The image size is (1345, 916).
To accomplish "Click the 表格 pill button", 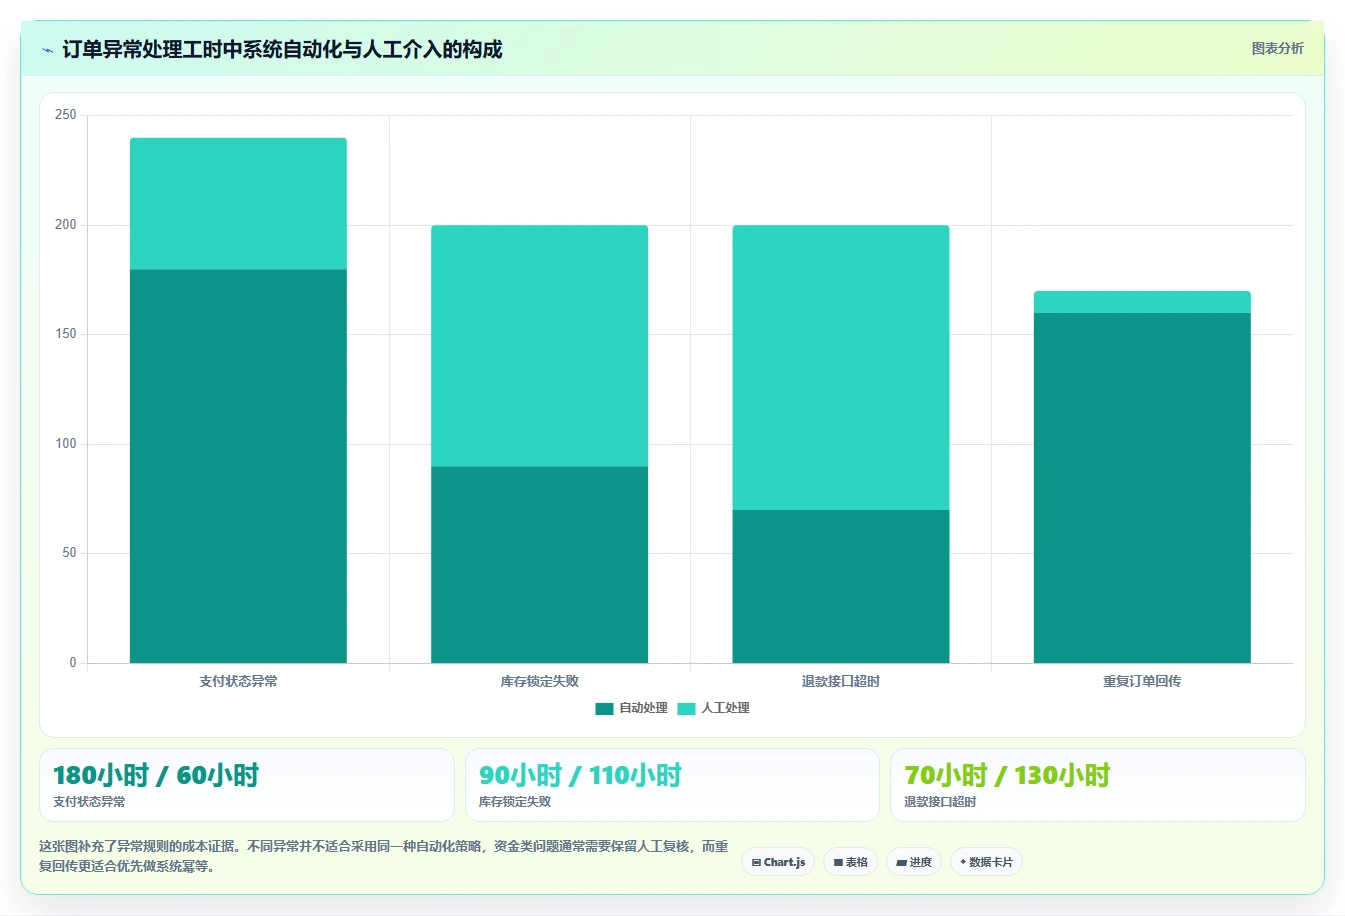I will 850,862.
